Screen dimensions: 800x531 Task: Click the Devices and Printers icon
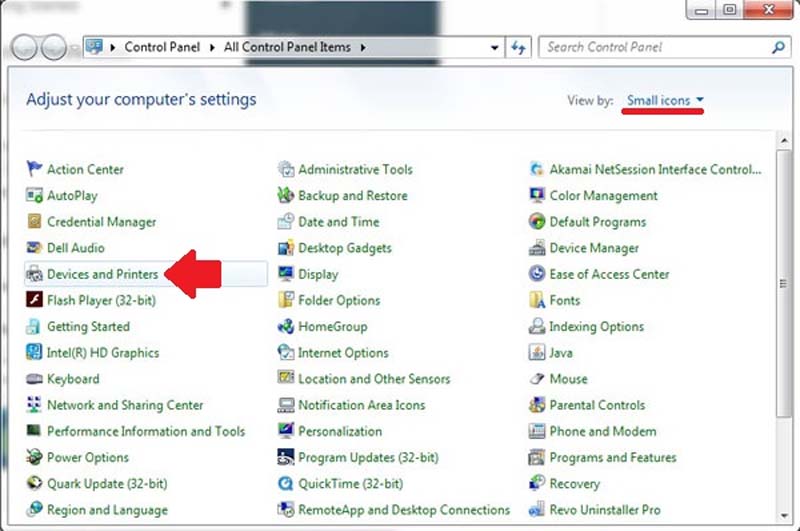click(34, 274)
